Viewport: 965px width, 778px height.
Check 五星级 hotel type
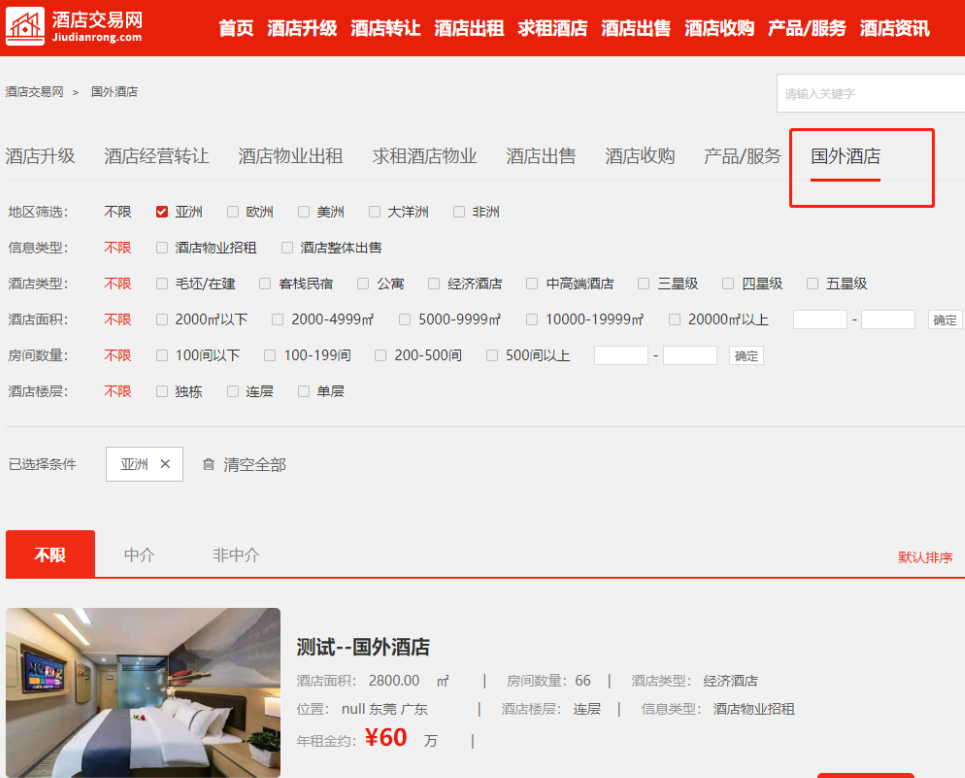coord(812,283)
